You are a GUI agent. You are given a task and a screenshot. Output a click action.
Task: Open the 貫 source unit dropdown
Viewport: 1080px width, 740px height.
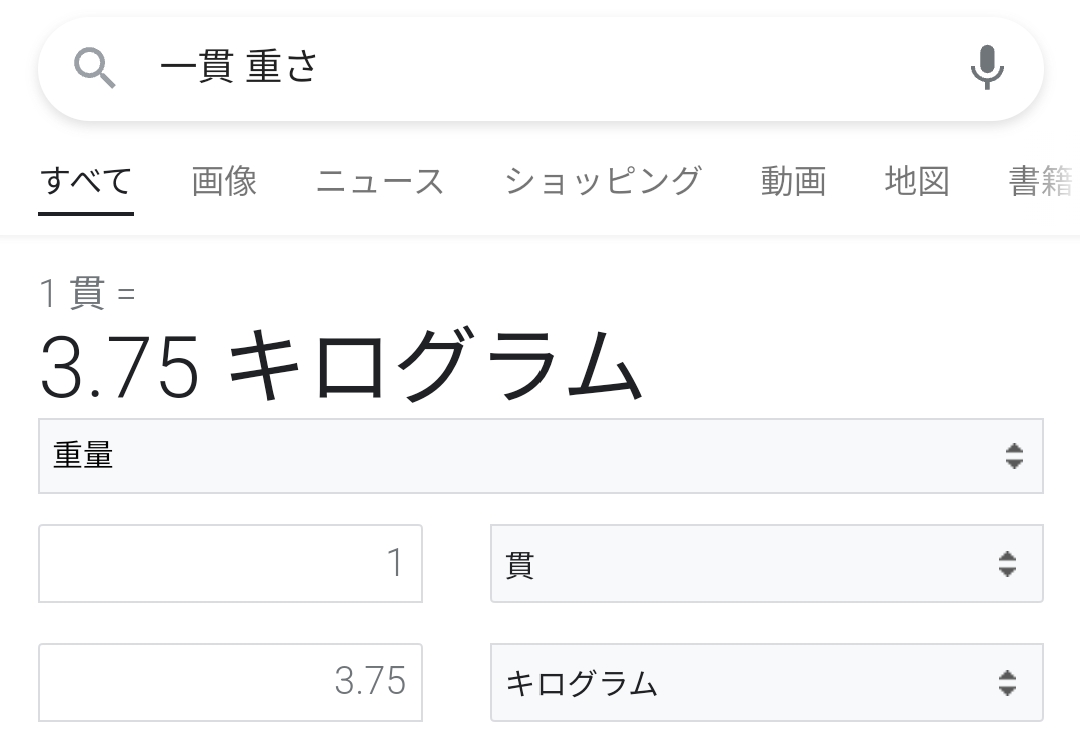pyautogui.click(x=765, y=564)
